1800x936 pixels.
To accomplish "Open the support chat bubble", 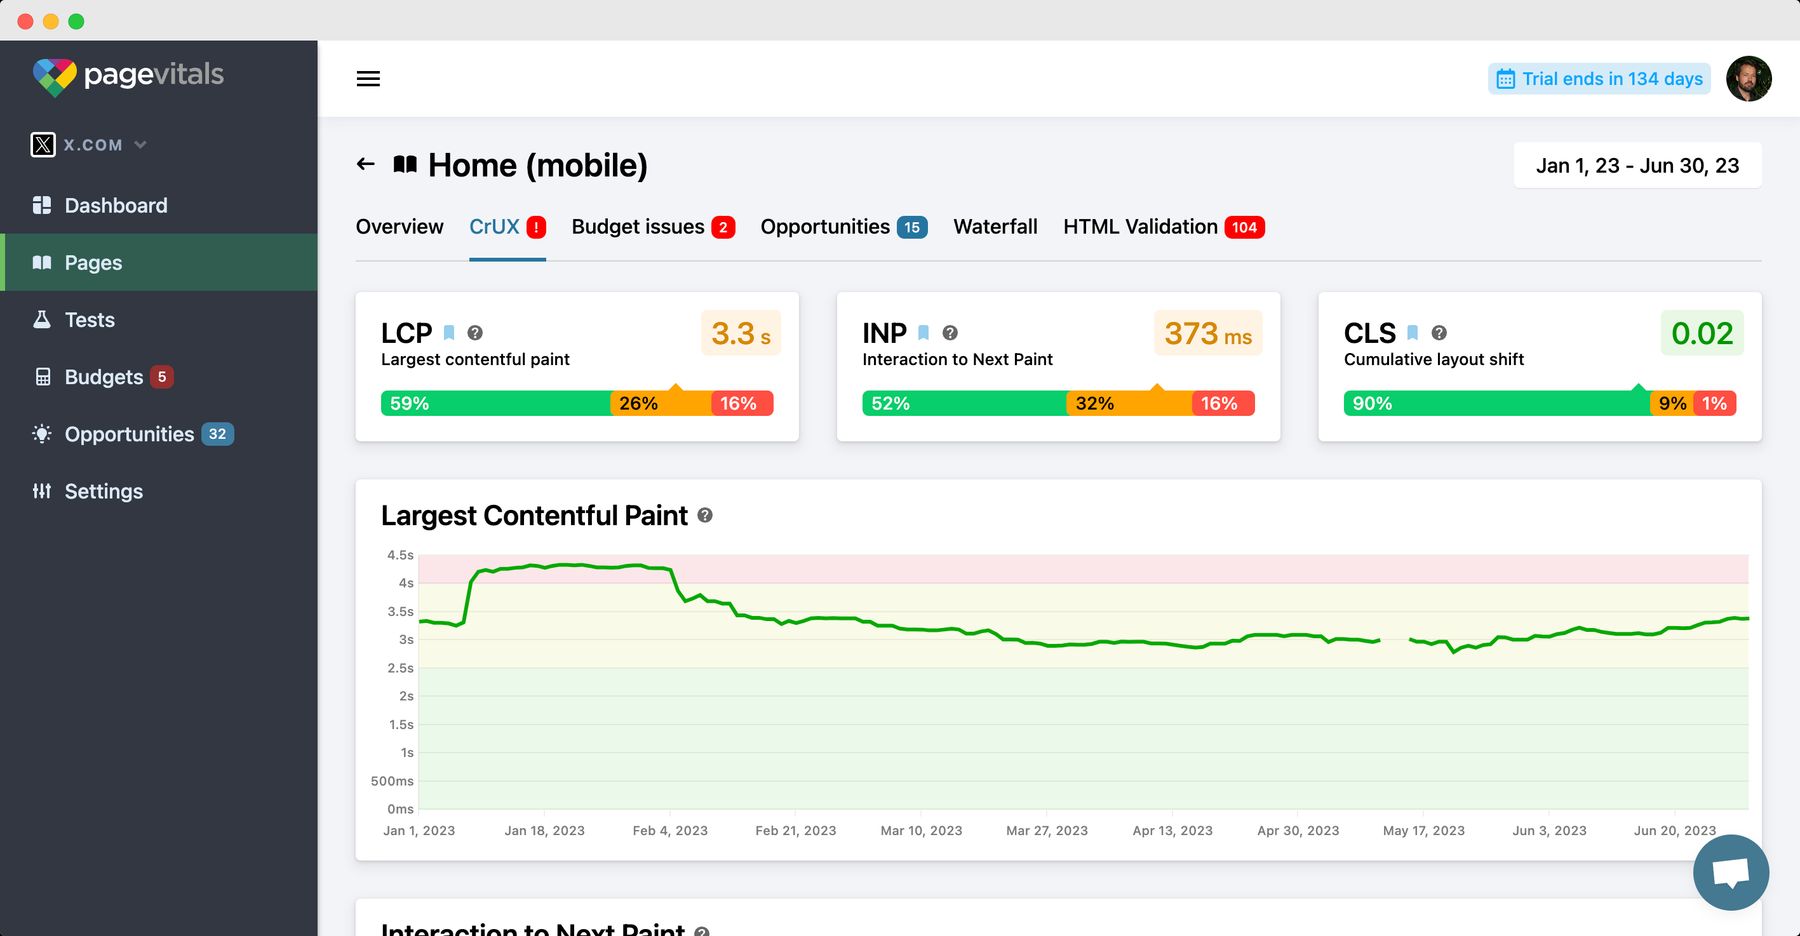I will pyautogui.click(x=1730, y=872).
